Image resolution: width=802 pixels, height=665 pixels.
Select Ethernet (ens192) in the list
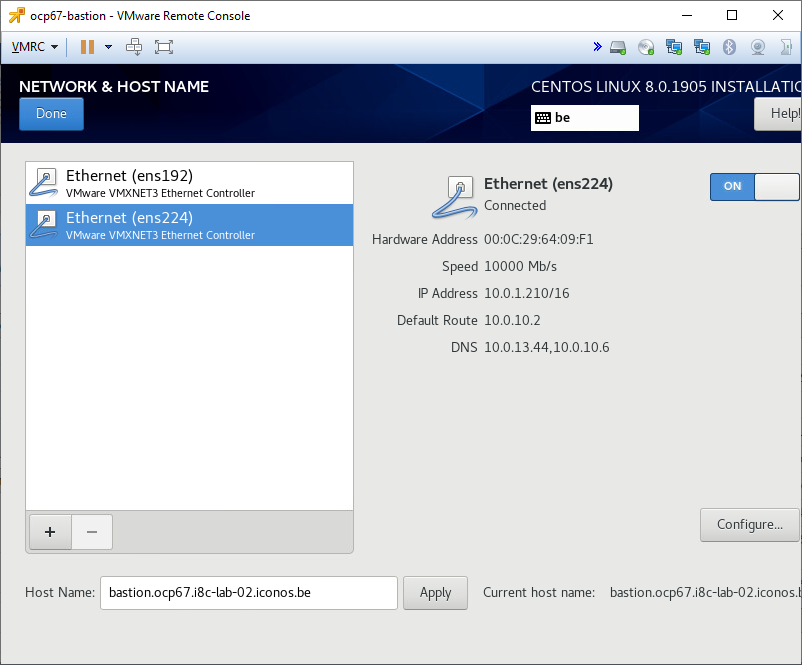pos(189,183)
